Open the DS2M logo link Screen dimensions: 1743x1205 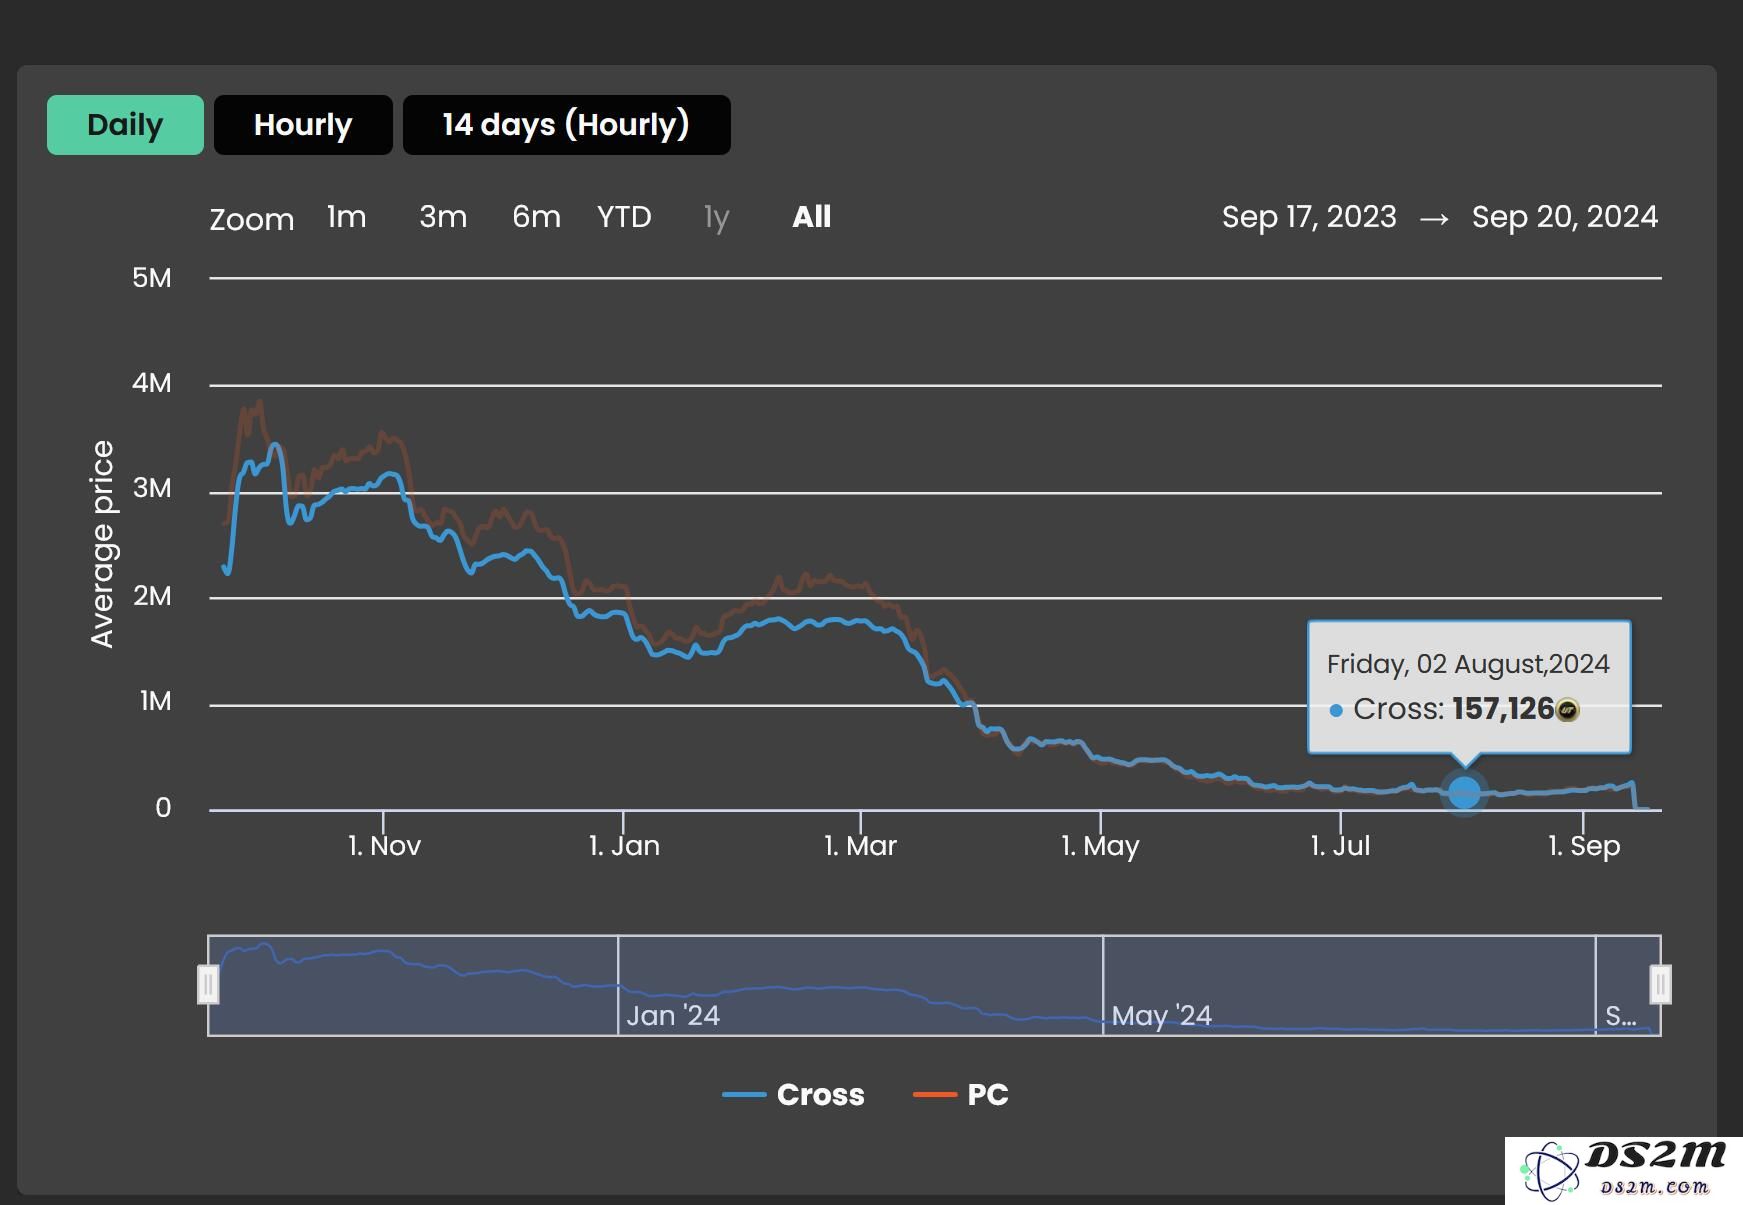point(1624,1170)
